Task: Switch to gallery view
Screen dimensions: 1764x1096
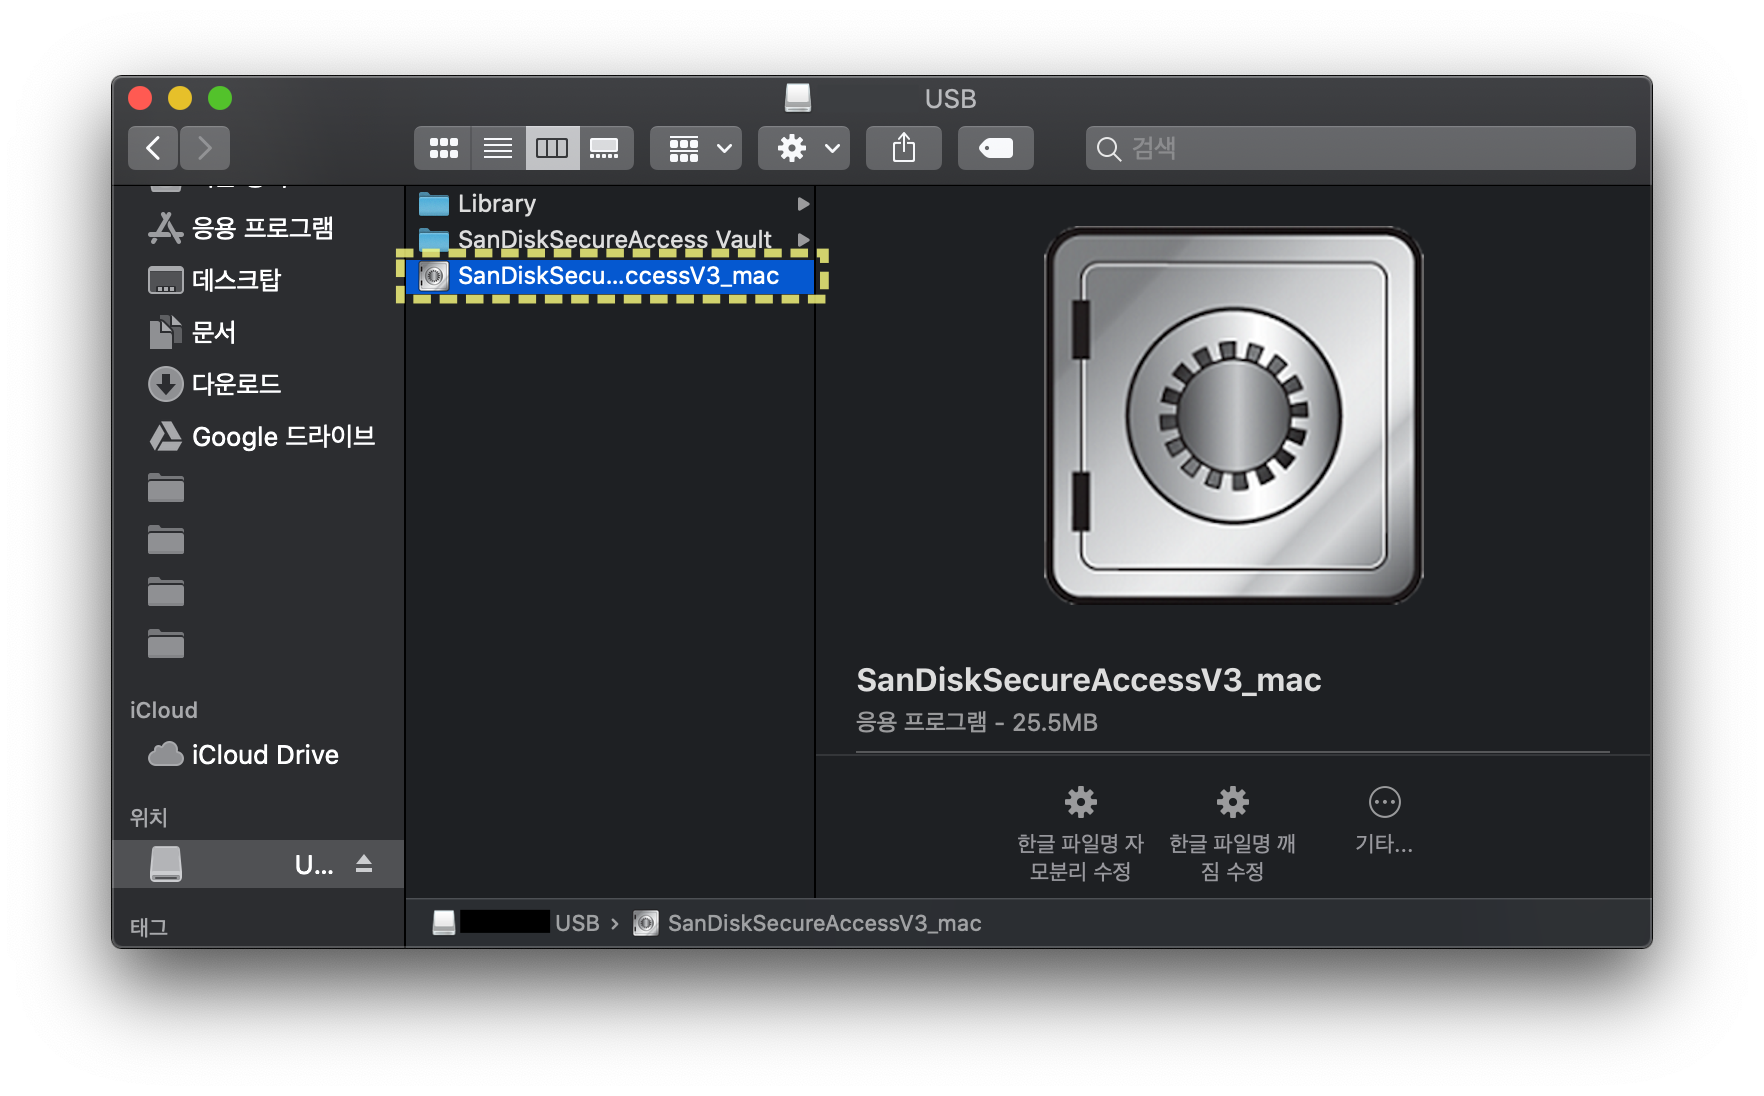Action: click(605, 148)
